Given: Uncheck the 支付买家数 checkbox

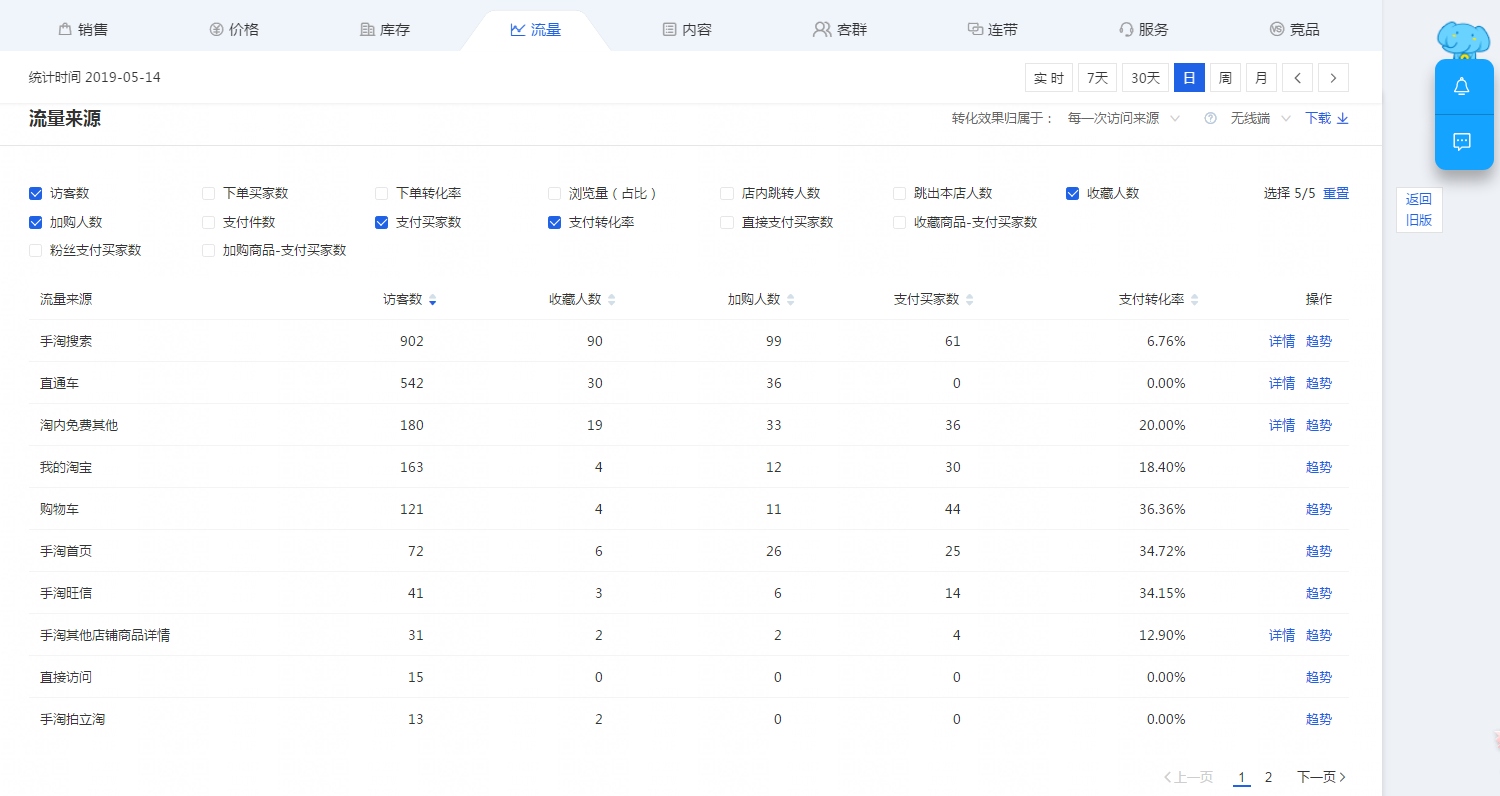Looking at the screenshot, I should 381,222.
